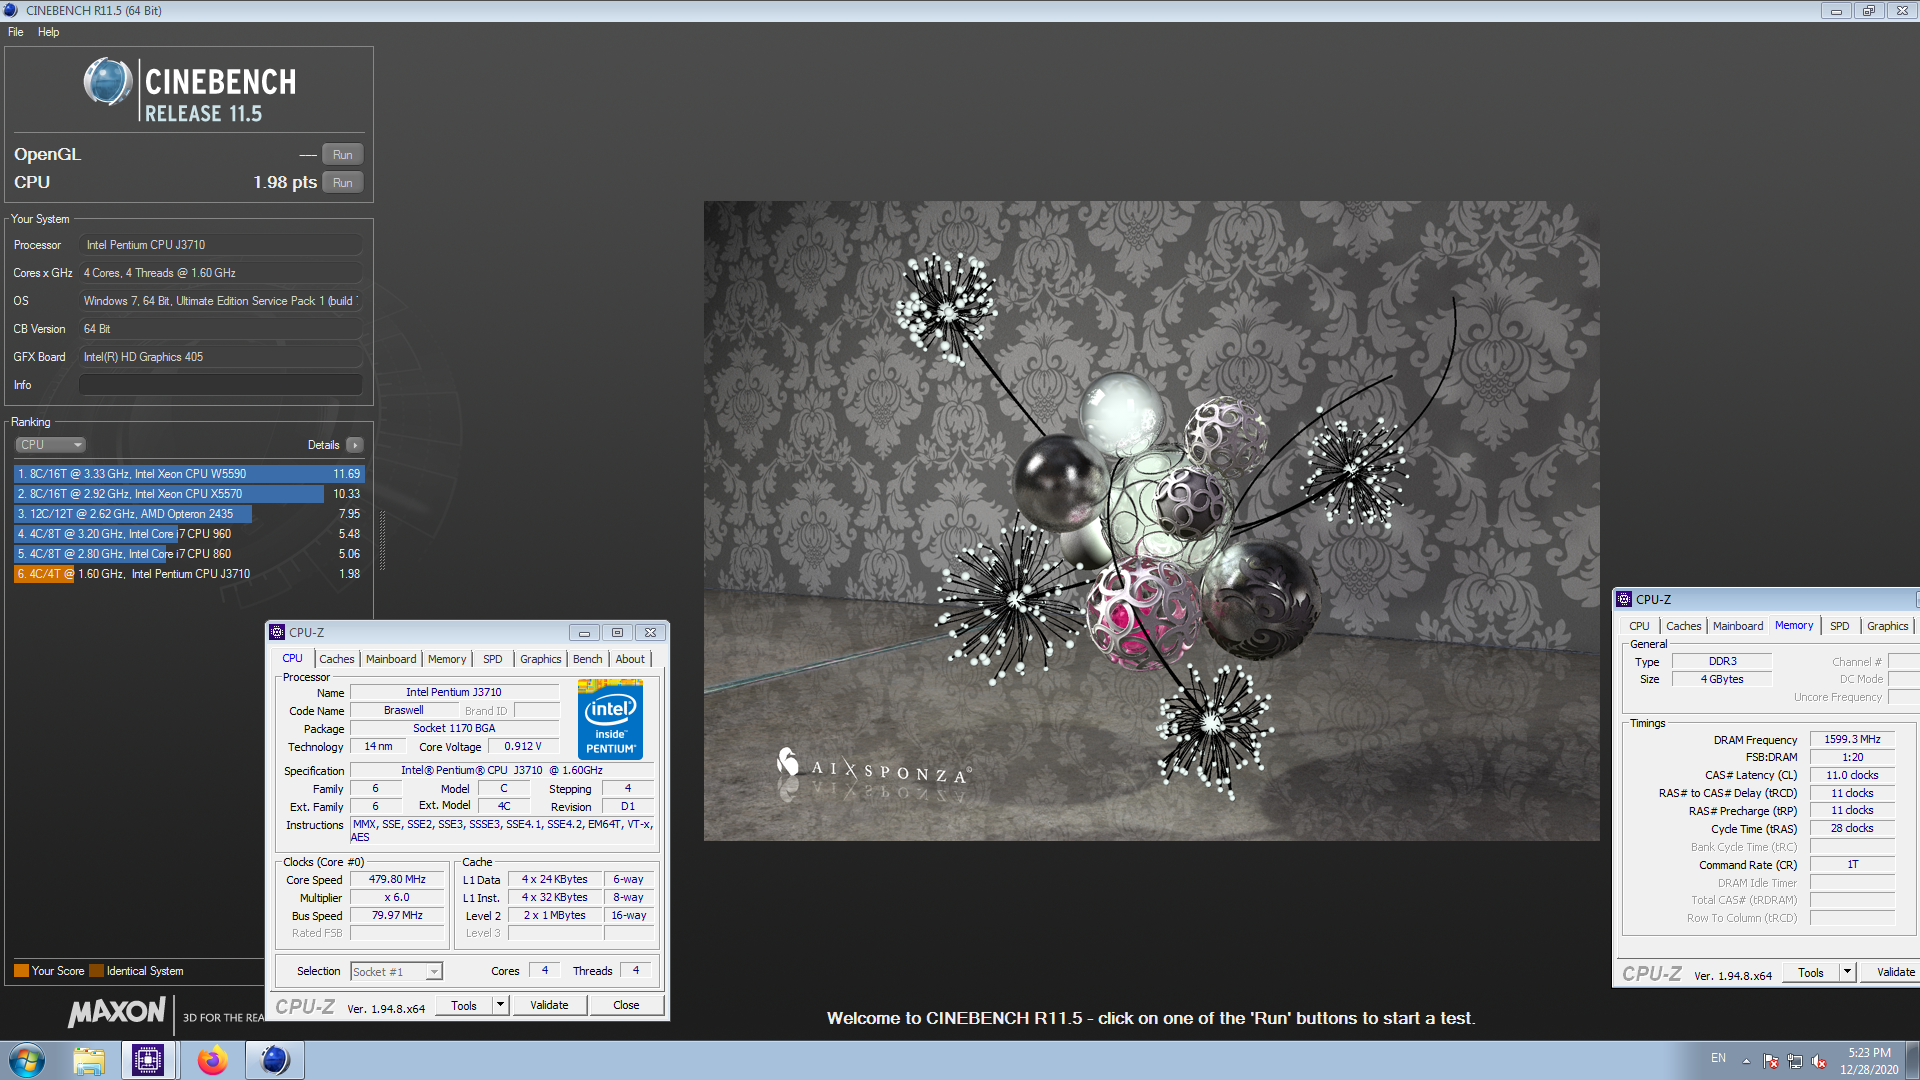Select the AMD Opteron 2435 ranking row
This screenshot has height=1080, width=1920.
coord(189,514)
